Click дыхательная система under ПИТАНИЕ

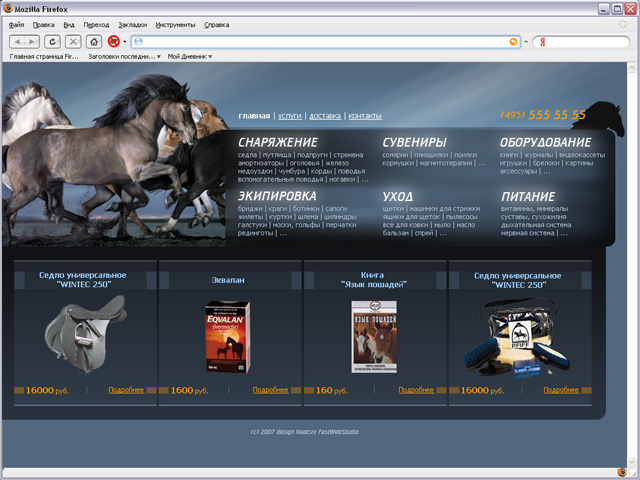click(536, 225)
